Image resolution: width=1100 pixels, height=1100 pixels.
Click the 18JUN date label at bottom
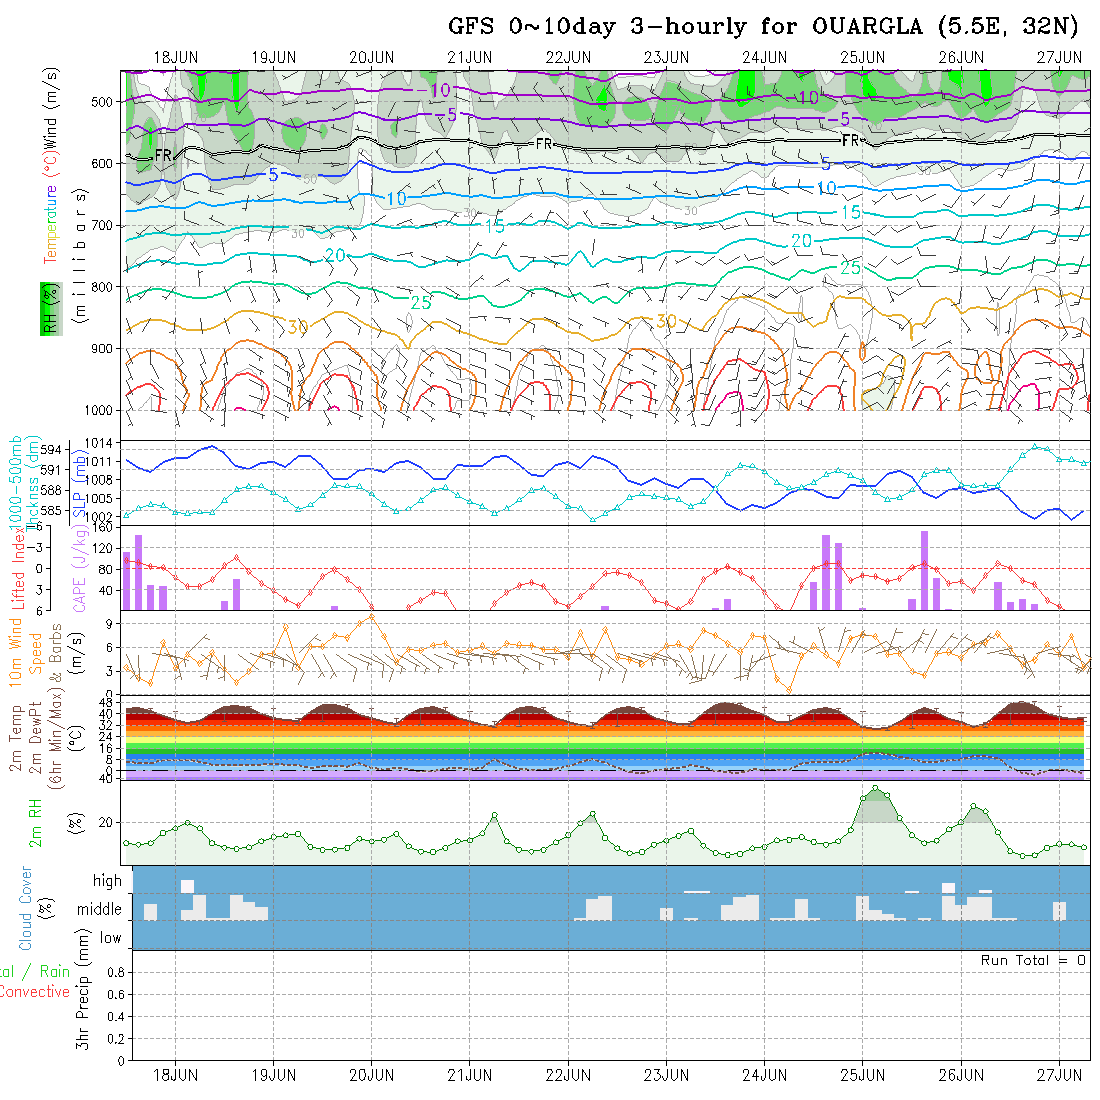pos(175,1075)
